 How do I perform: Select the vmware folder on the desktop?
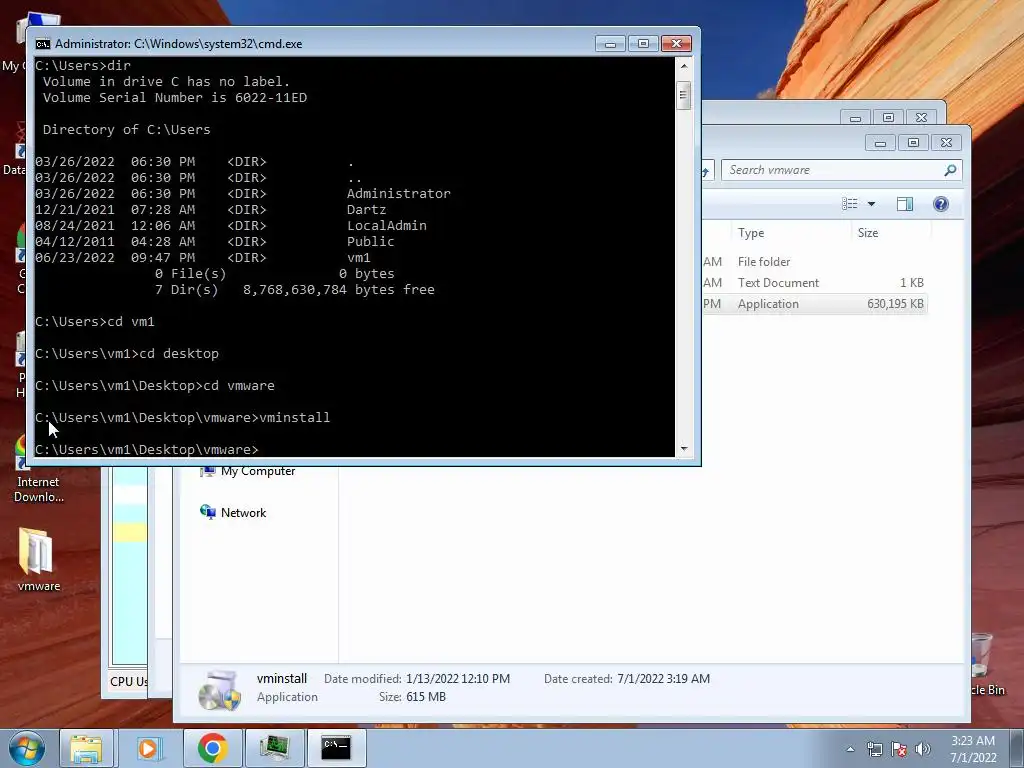[39, 559]
